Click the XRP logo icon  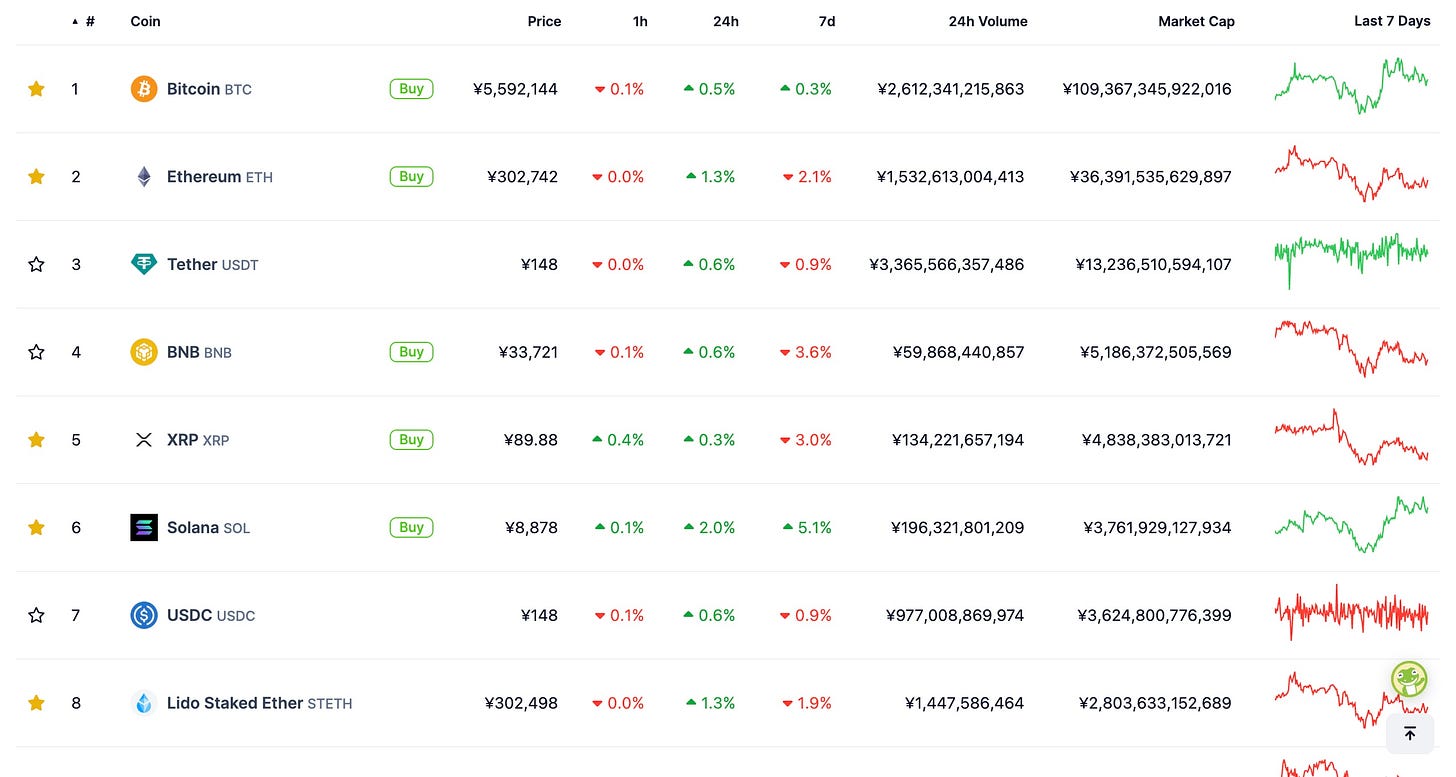click(x=144, y=440)
